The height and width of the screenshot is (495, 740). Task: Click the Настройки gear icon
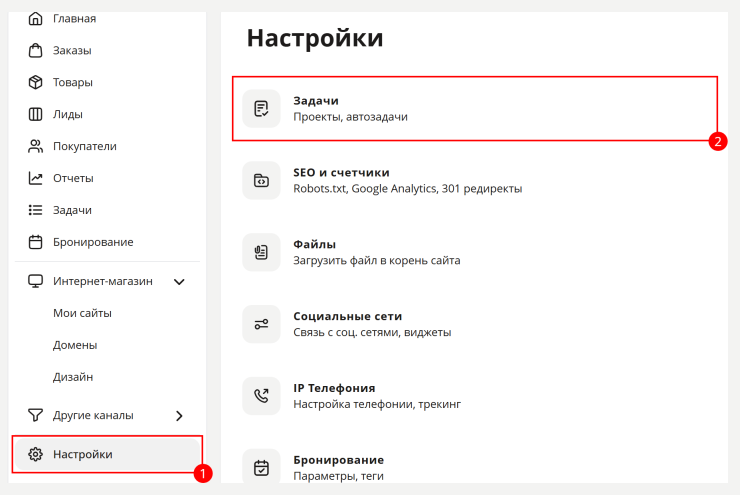(35, 454)
